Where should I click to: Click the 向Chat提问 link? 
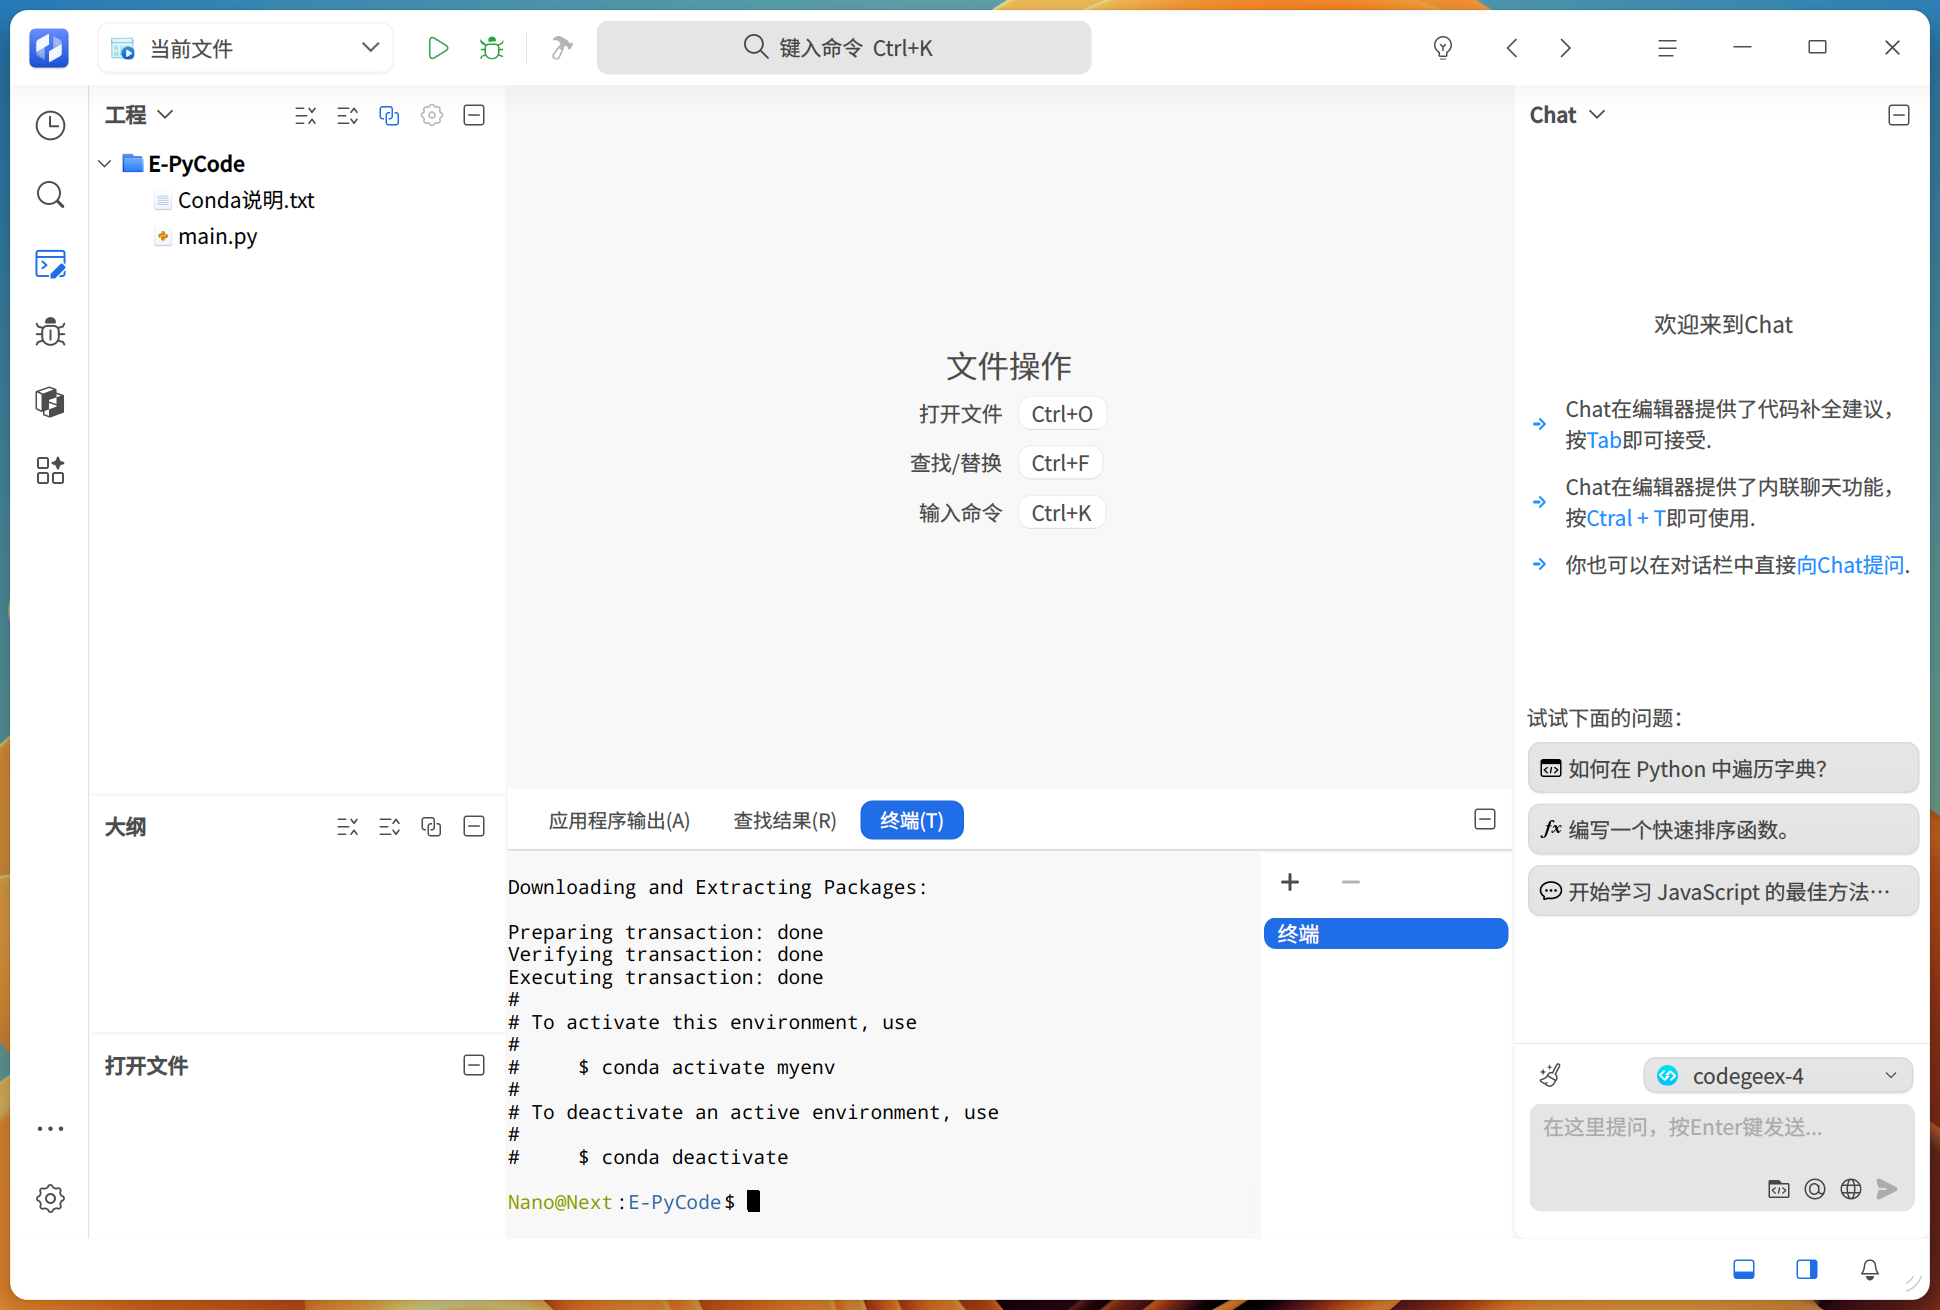click(x=1850, y=565)
